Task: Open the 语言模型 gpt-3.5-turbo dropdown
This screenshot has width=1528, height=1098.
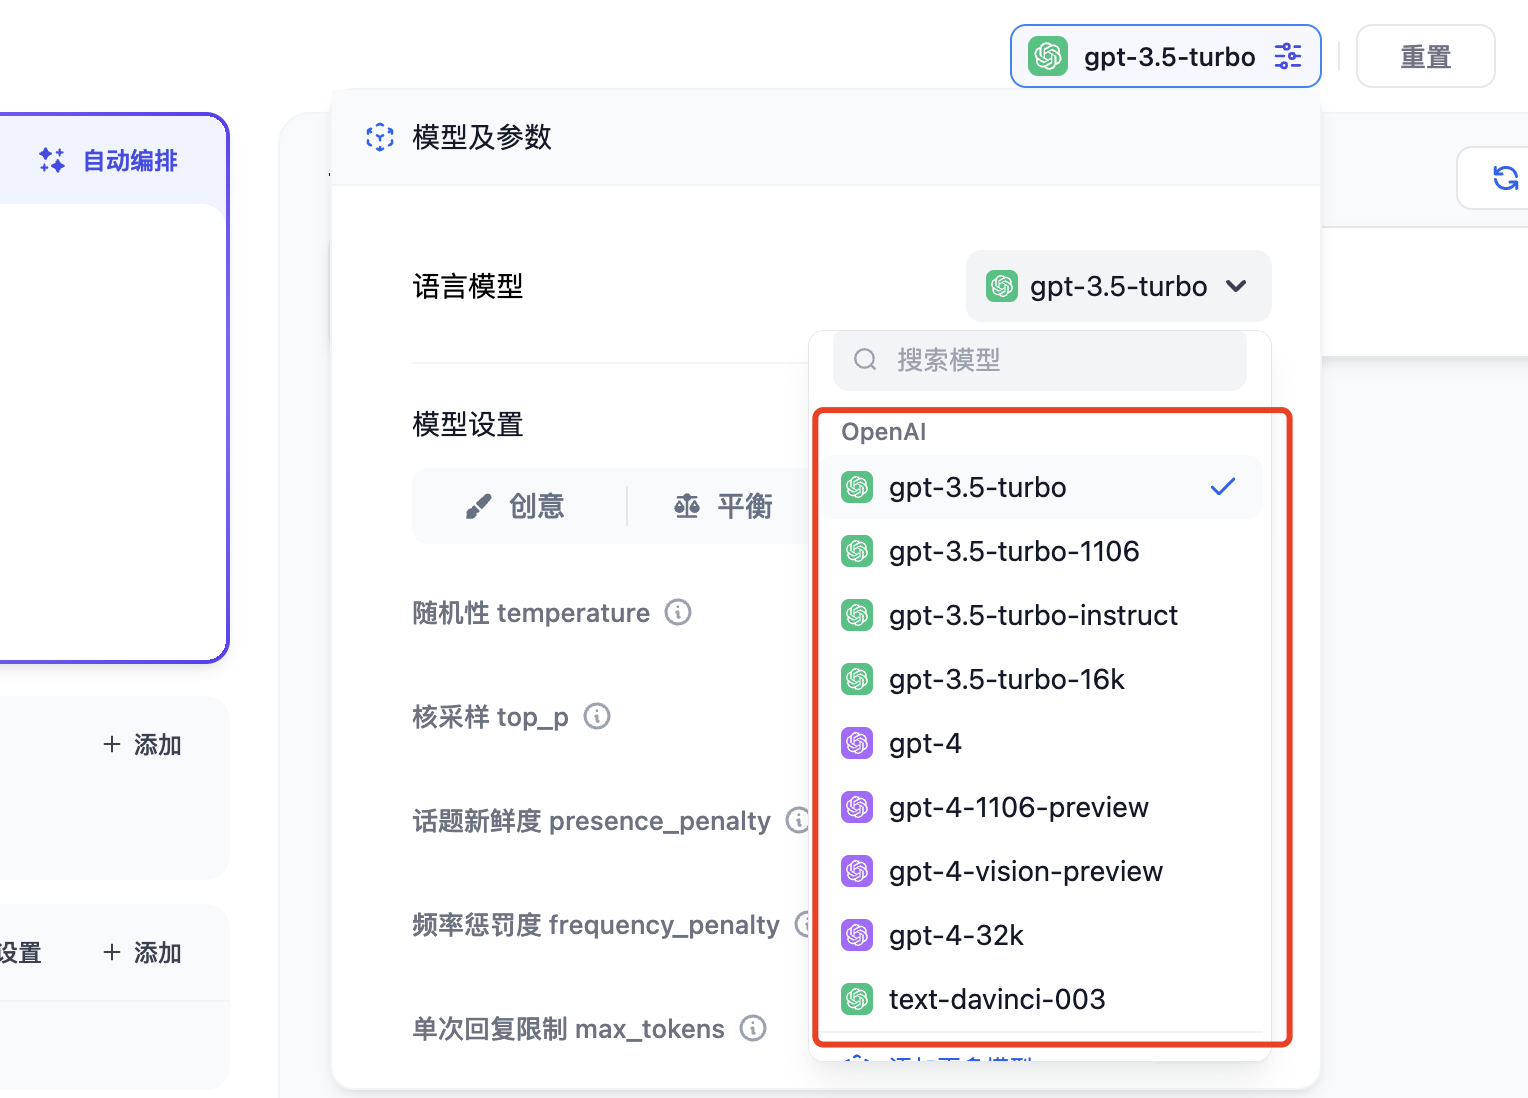Action: click(x=1118, y=287)
